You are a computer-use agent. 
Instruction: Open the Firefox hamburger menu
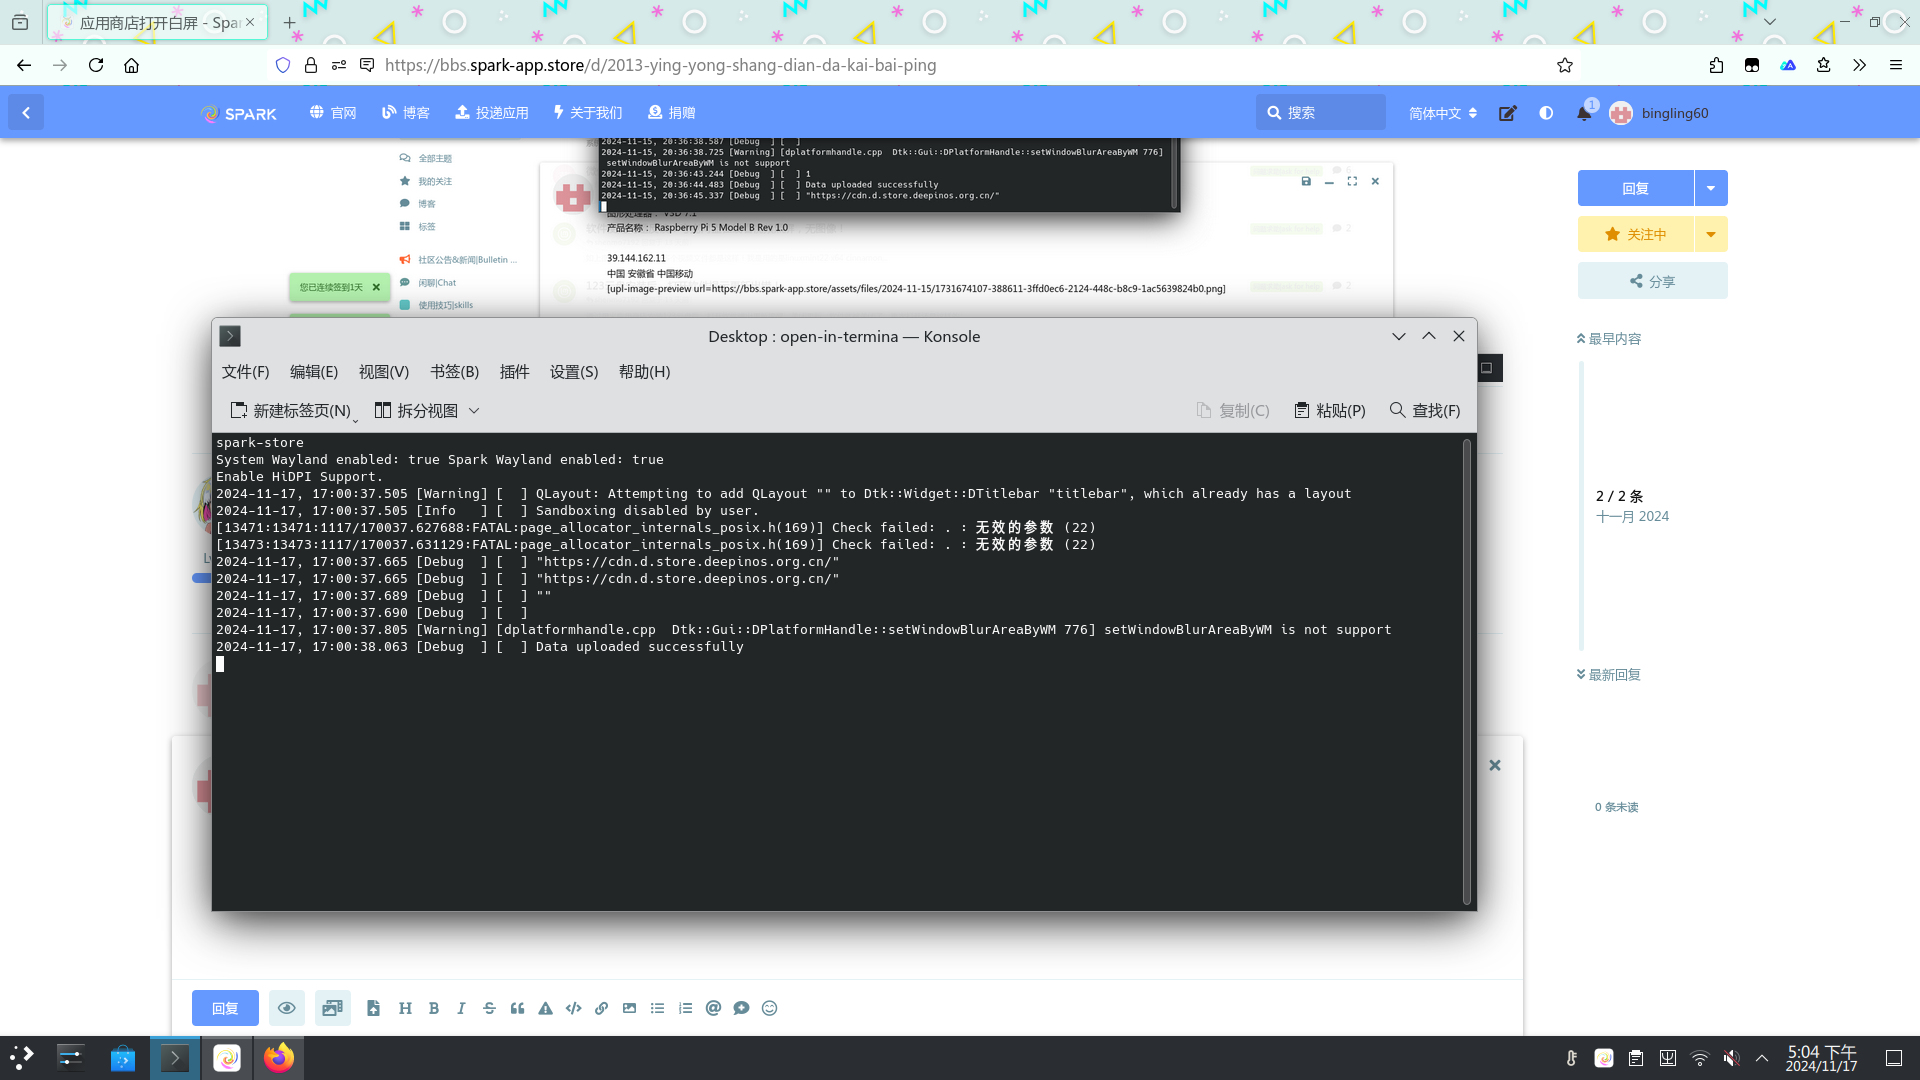coord(1895,65)
